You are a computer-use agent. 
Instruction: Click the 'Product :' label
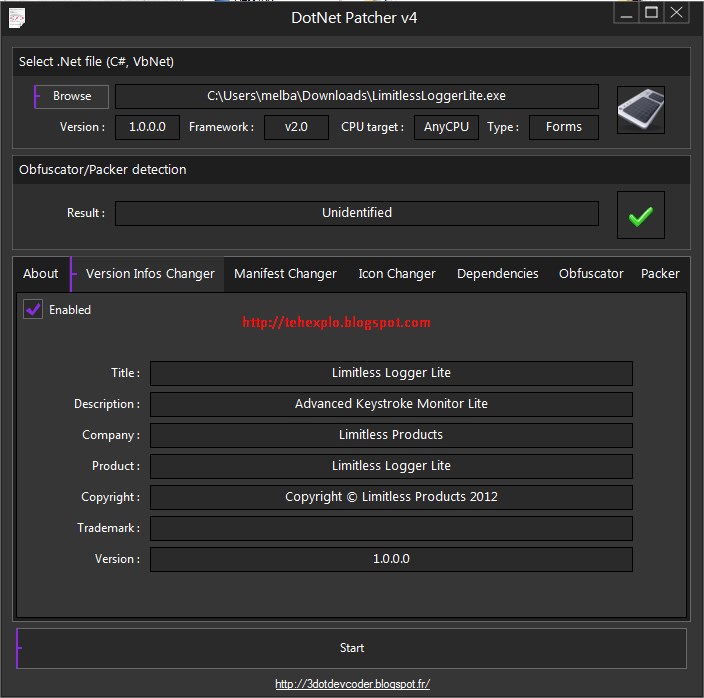(x=116, y=466)
